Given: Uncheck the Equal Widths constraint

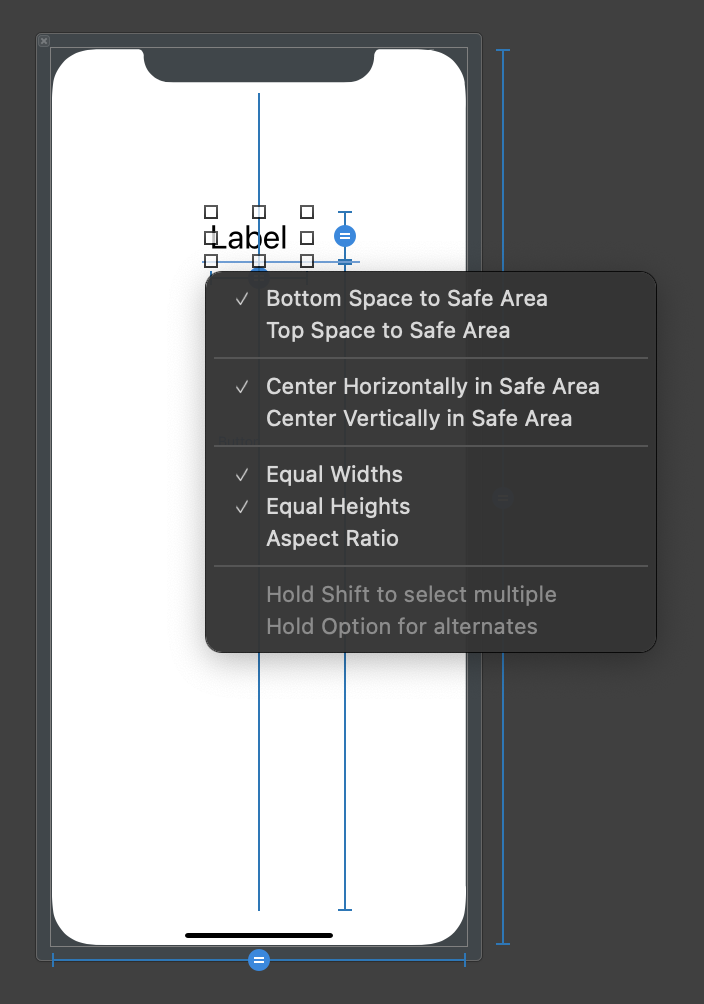Looking at the screenshot, I should [x=334, y=474].
